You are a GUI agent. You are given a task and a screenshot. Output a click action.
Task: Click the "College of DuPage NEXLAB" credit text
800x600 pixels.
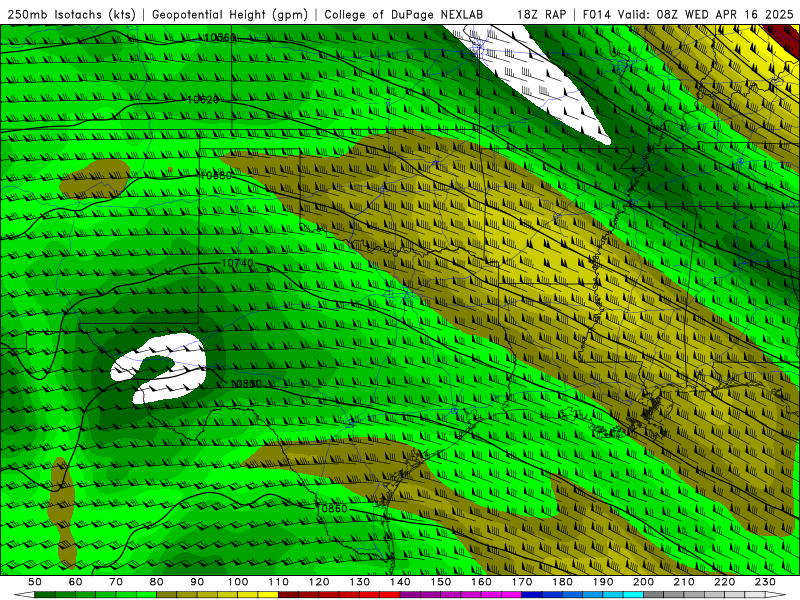click(403, 14)
